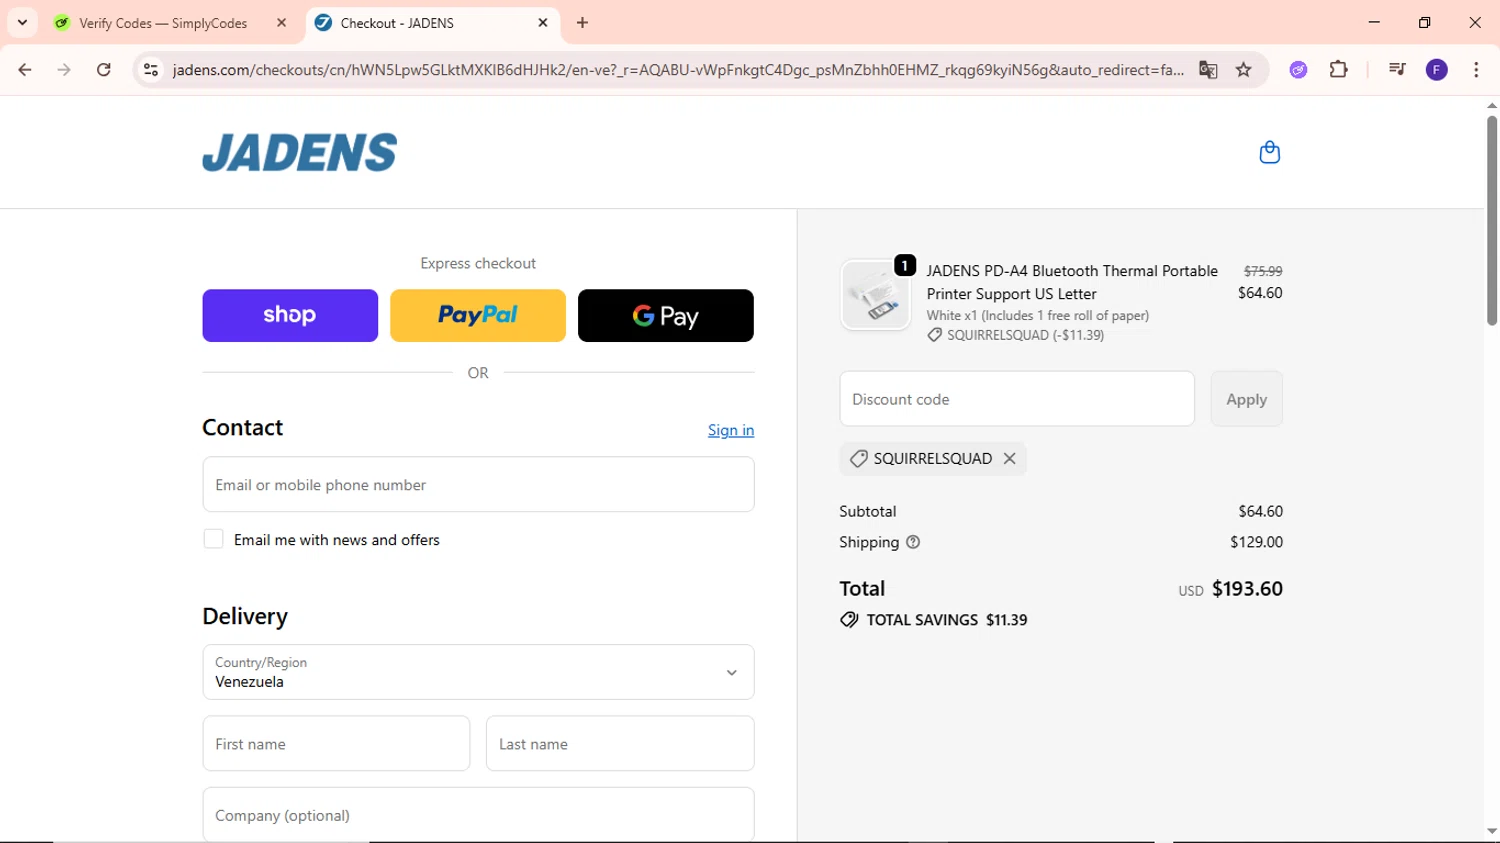
Task: Focus the Company (optional) field
Action: pos(478,815)
